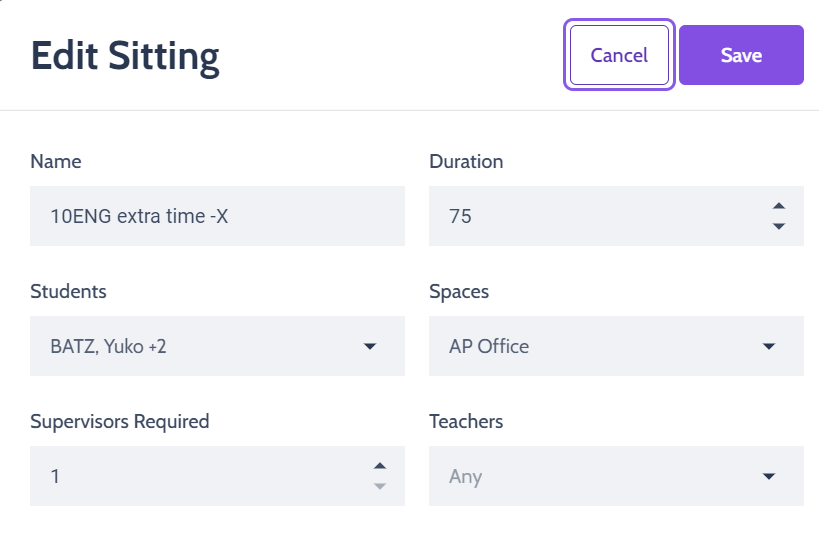
Task: Click the Supervisors Required label
Action: (120, 422)
